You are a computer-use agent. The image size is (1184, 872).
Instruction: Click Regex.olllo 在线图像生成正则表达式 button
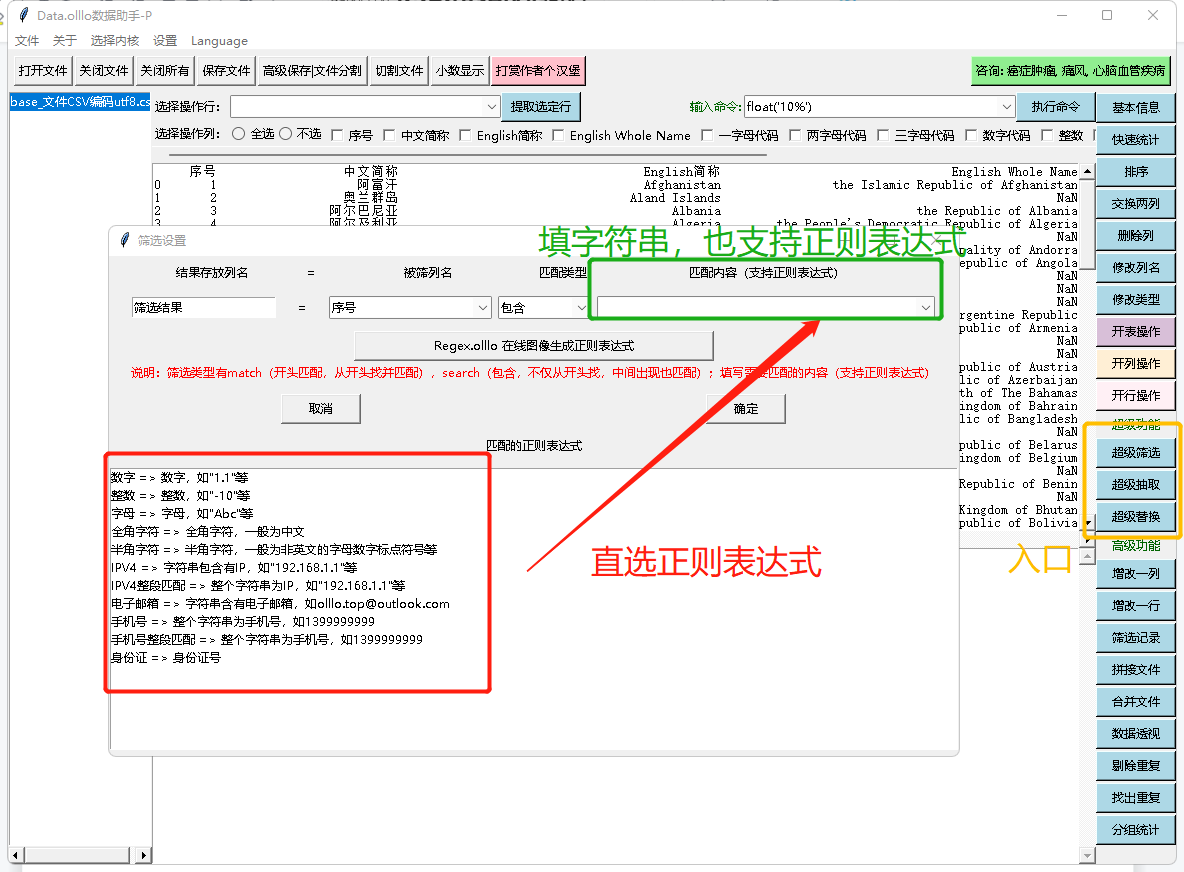point(533,346)
